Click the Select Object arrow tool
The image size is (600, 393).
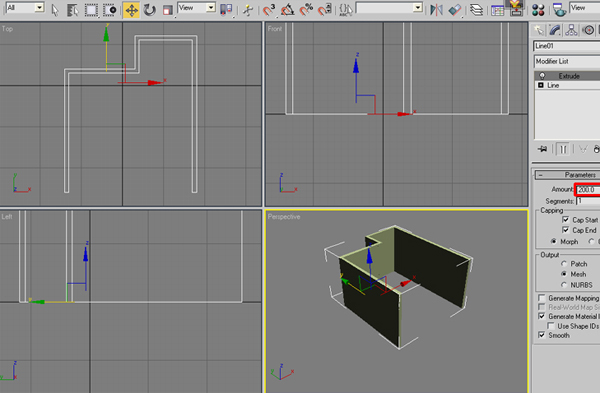[x=55, y=10]
